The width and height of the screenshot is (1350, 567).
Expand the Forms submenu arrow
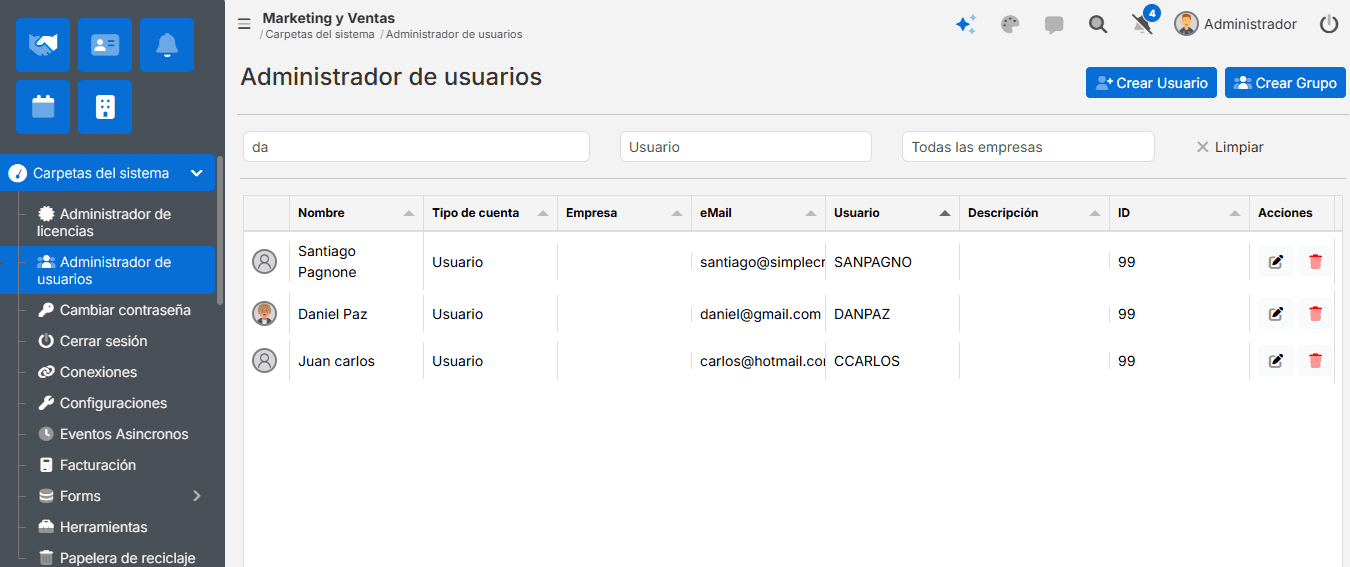coord(197,496)
